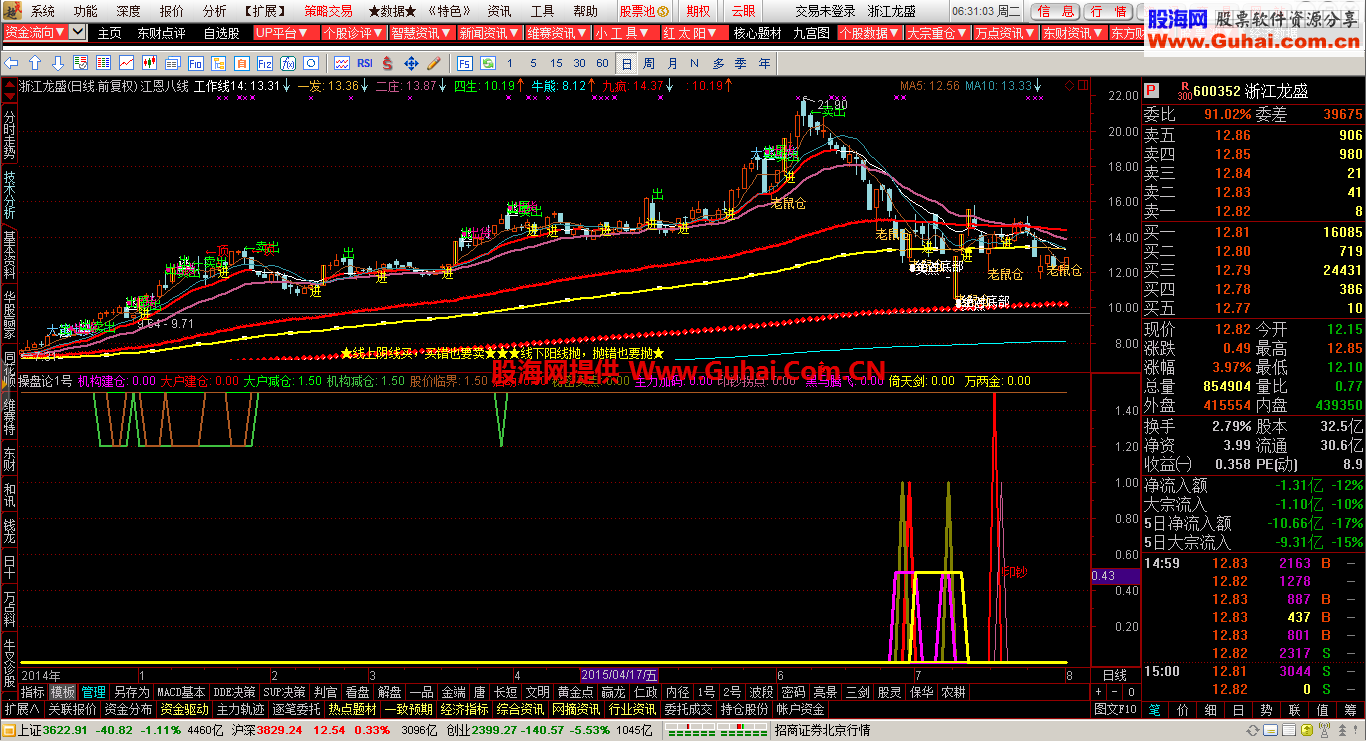This screenshot has height=741, width=1366.
Task: Click the F10 toolbar icon
Action: click(195, 63)
